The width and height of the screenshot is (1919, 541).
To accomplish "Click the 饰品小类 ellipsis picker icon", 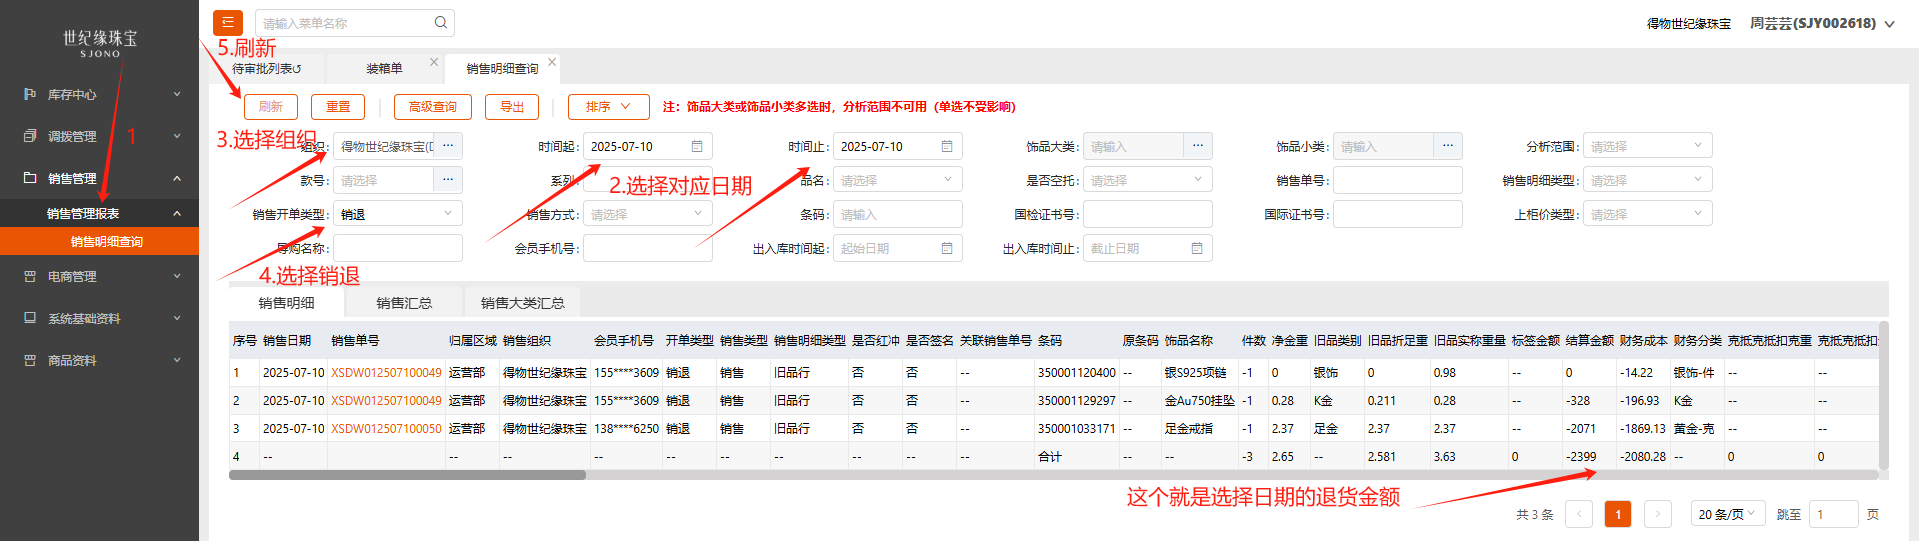I will [x=1447, y=146].
